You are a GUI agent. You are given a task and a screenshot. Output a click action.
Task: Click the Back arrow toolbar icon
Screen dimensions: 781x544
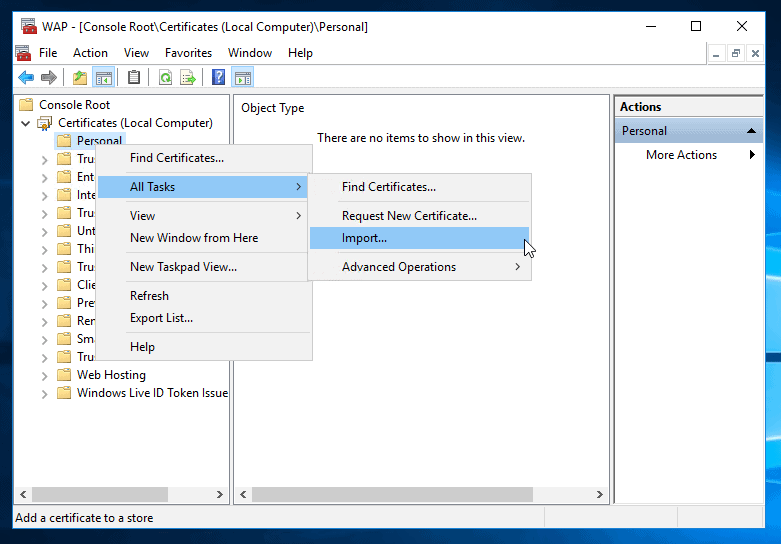pyautogui.click(x=25, y=77)
